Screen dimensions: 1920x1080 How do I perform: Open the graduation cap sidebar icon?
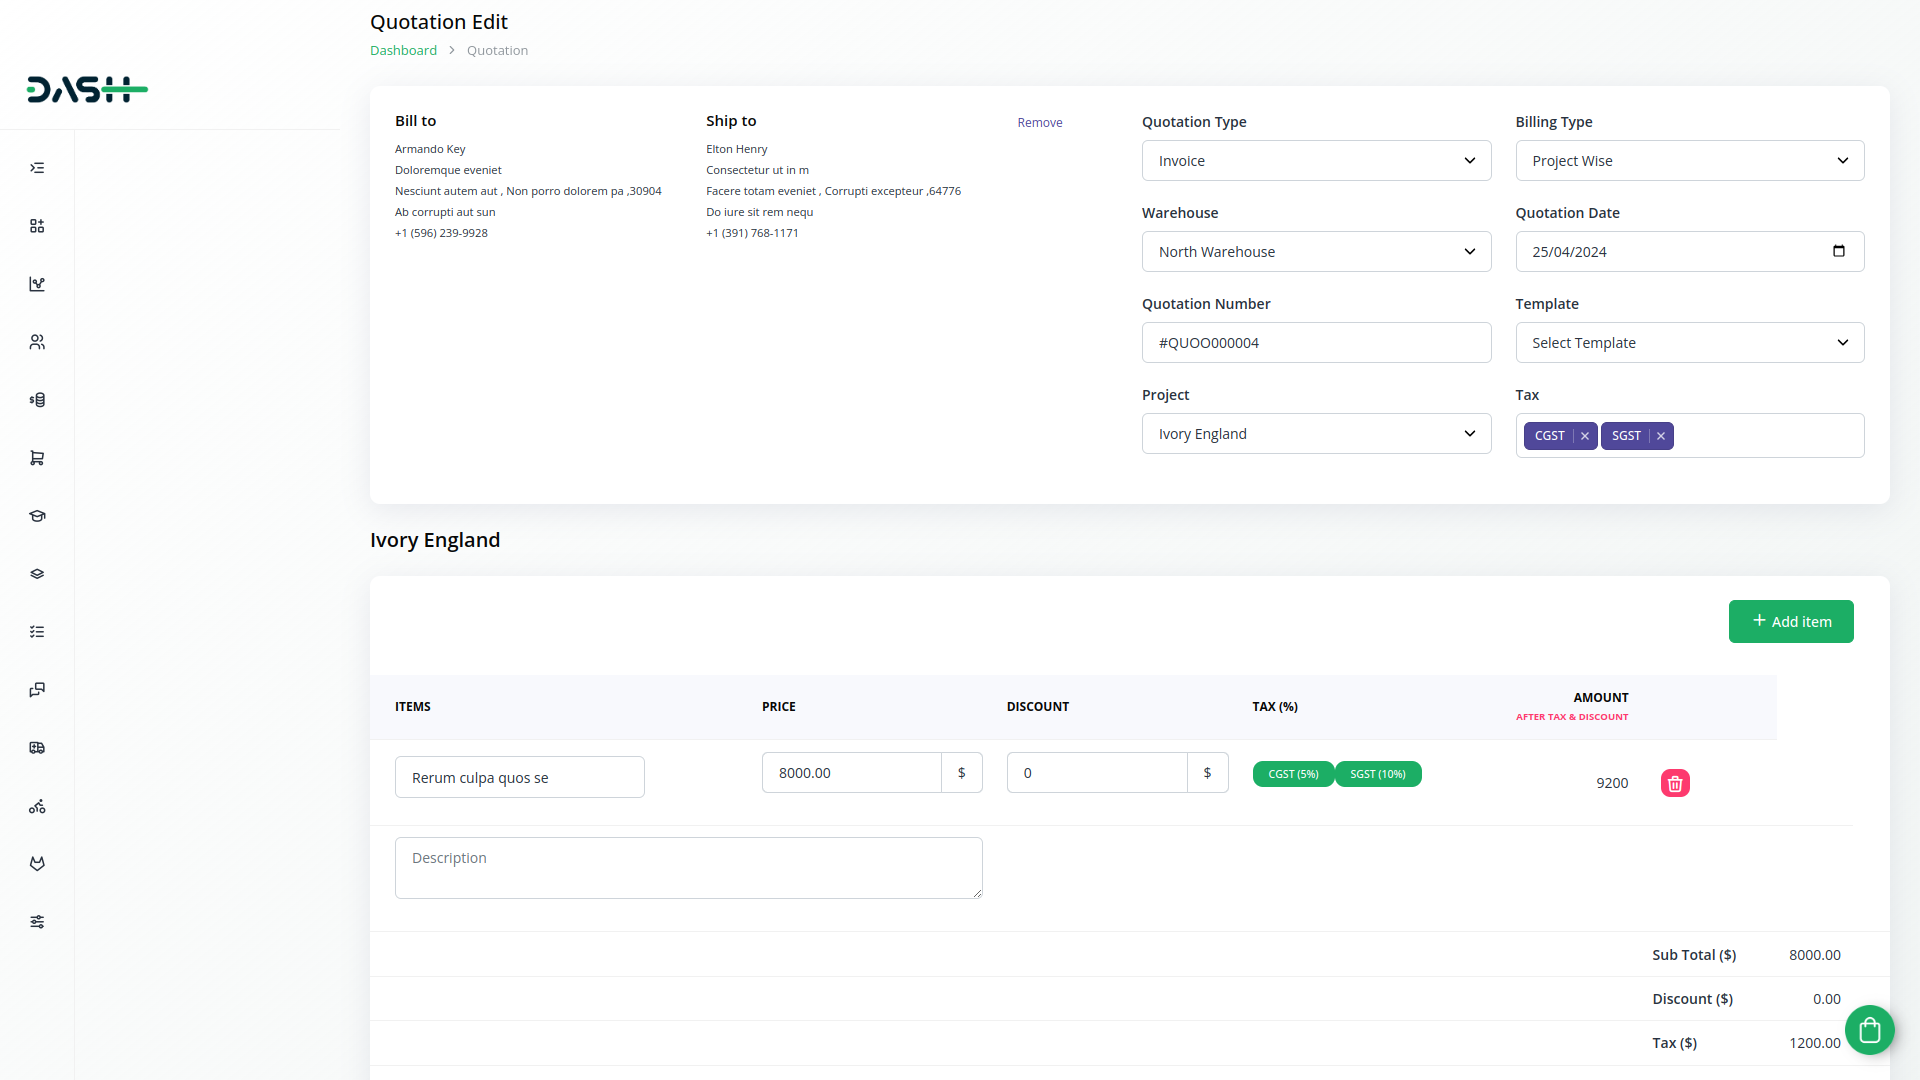tap(37, 516)
